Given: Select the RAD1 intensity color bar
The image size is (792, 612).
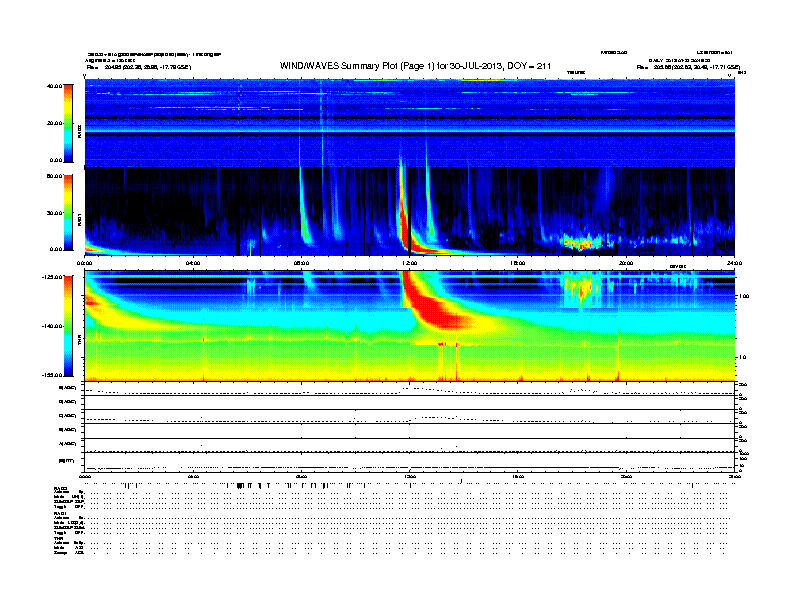Looking at the screenshot, I should tap(68, 212).
